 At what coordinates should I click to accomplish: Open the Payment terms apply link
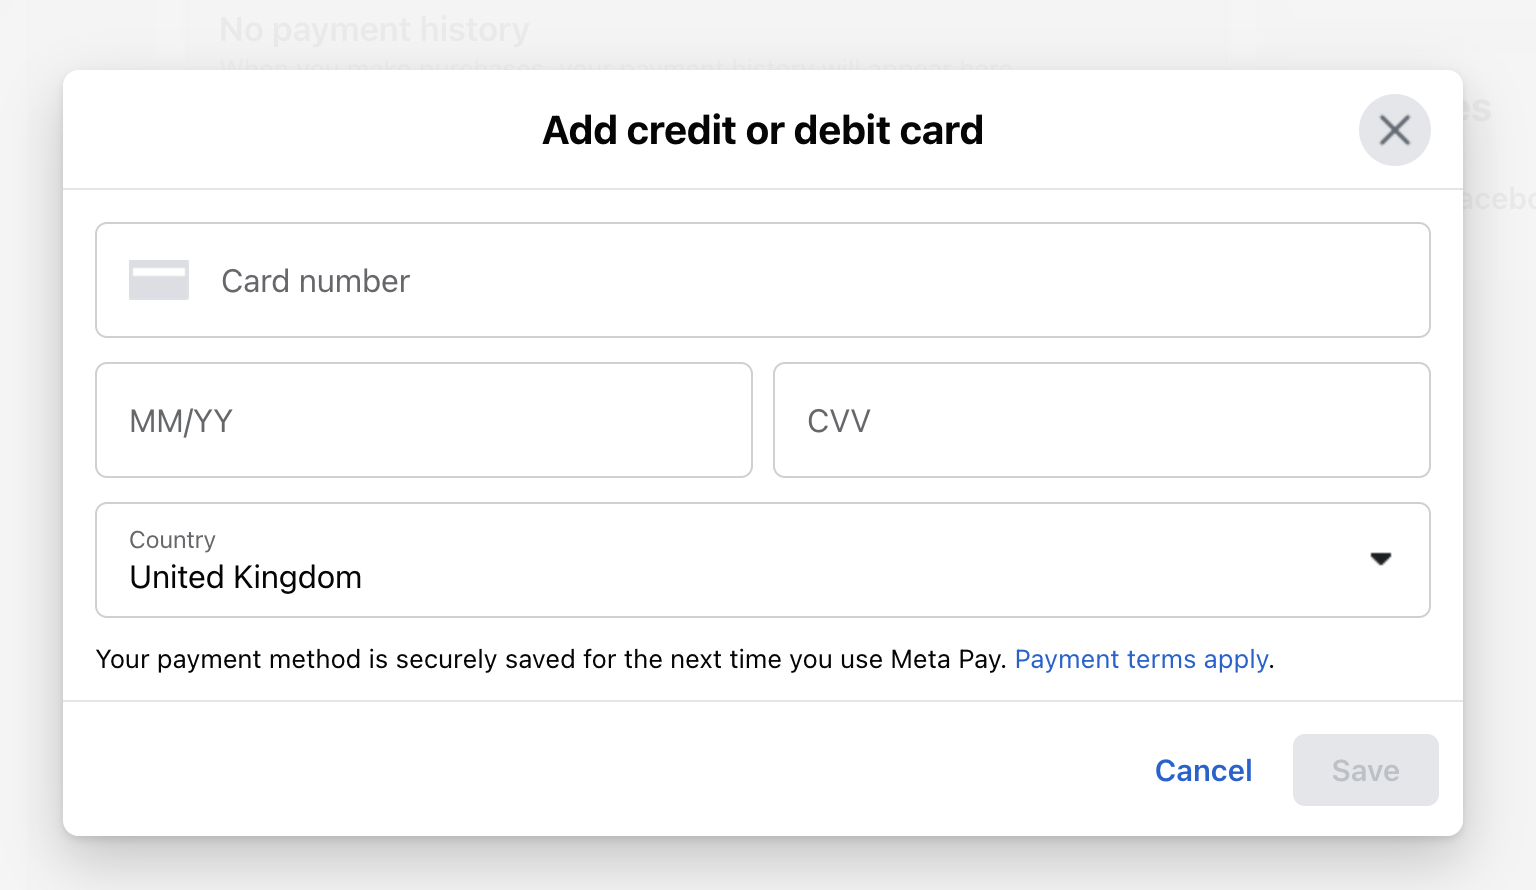1142,660
